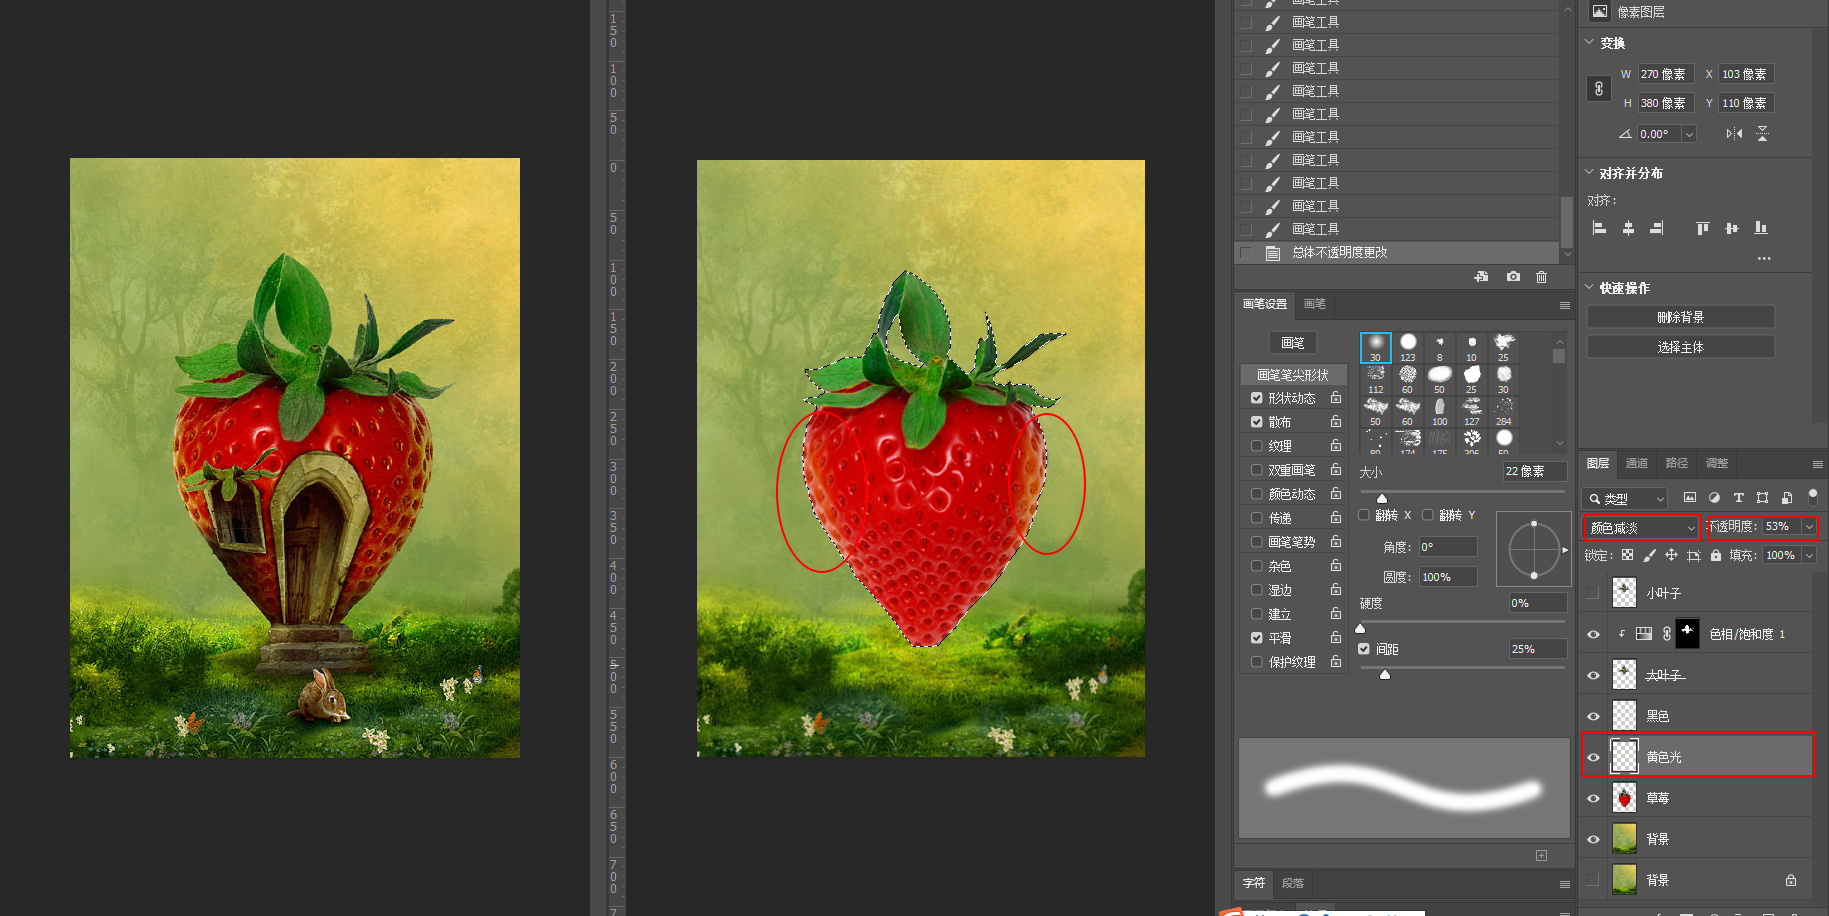
Task: Click align vertical centers icon
Action: coord(1732,228)
